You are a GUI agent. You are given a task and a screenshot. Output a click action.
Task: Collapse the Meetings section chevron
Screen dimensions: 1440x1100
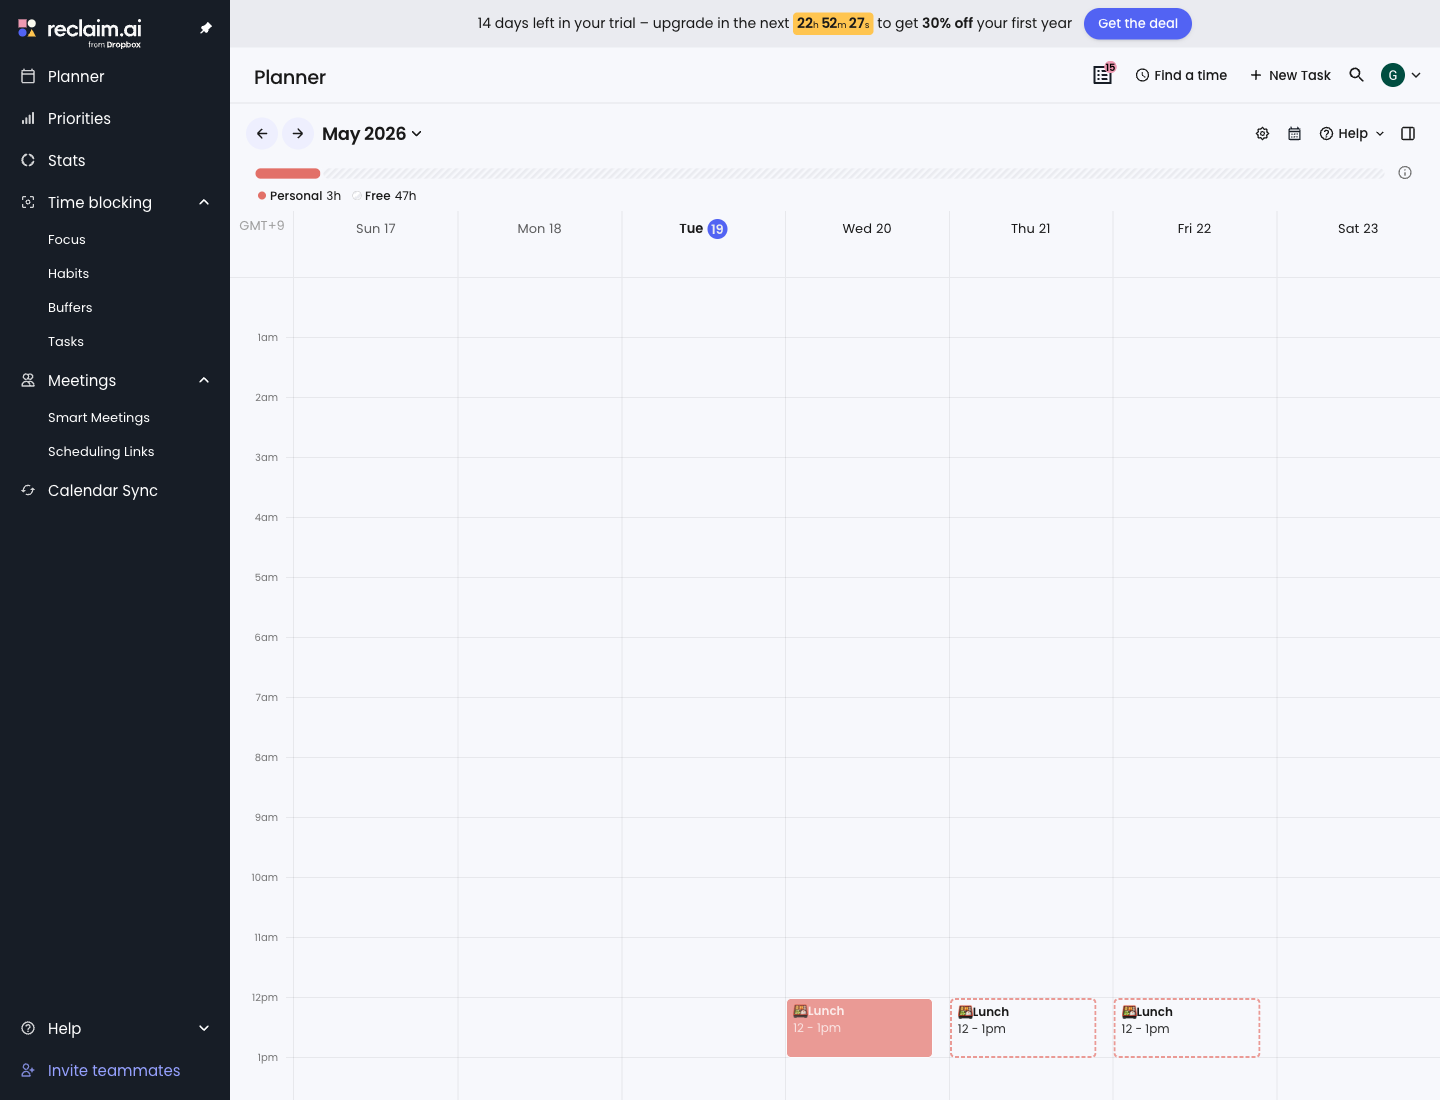204,380
